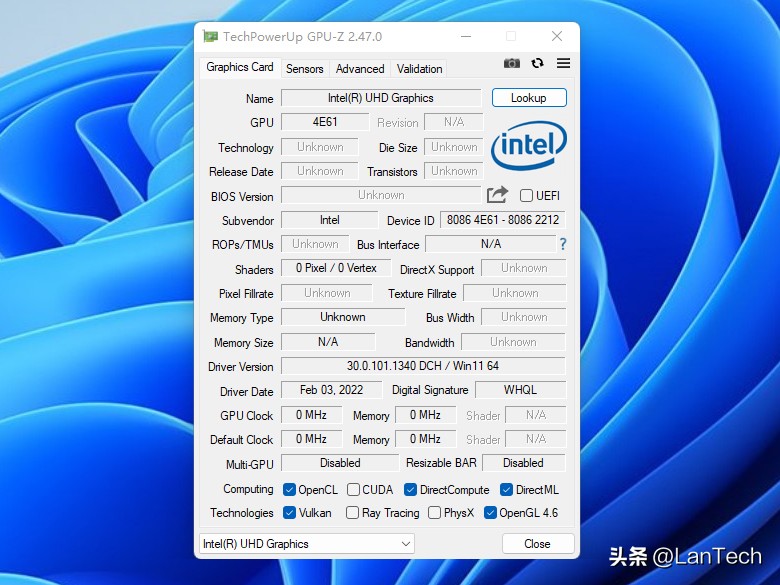The image size is (780, 585).
Task: Toggle the UEFI checkbox
Action: (526, 196)
